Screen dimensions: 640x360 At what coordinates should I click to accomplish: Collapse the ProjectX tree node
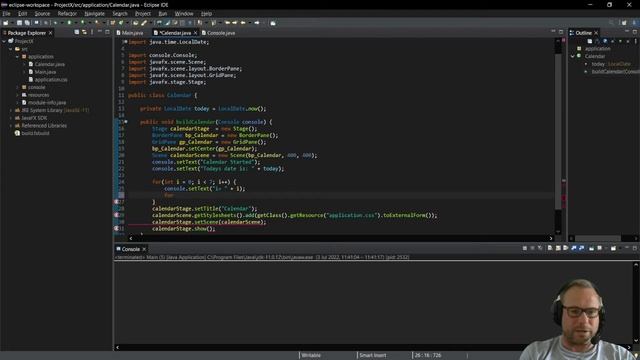click(x=4, y=41)
